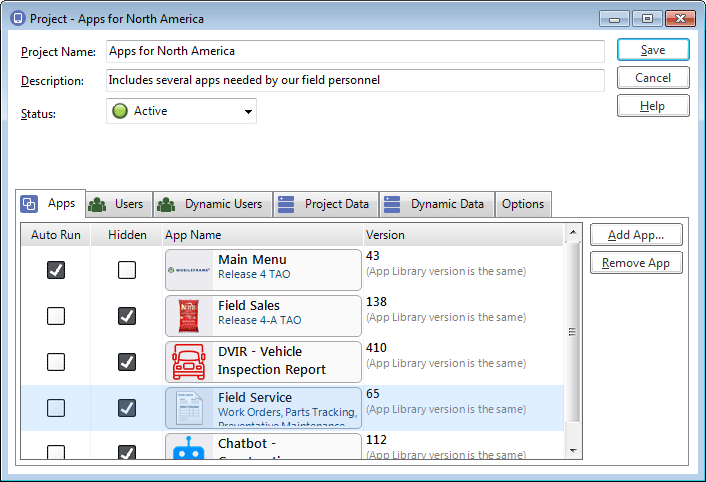706x482 pixels.
Task: Click the Main Menu MobileFrame logo thumbnail
Action: tap(189, 270)
